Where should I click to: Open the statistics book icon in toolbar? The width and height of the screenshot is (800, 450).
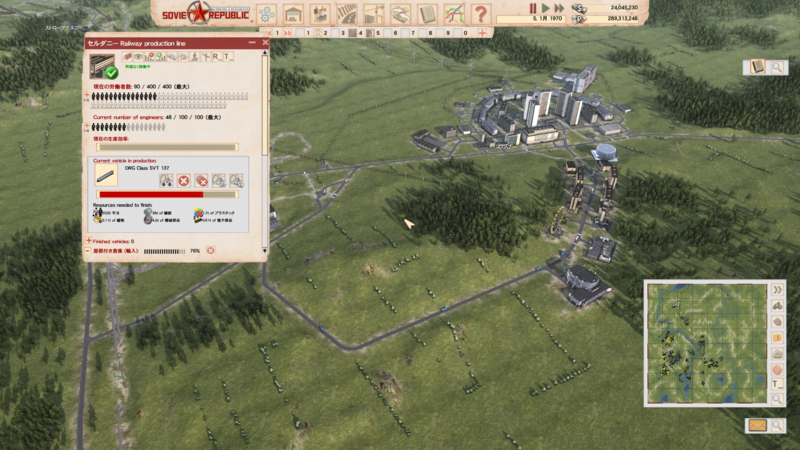pos(428,13)
